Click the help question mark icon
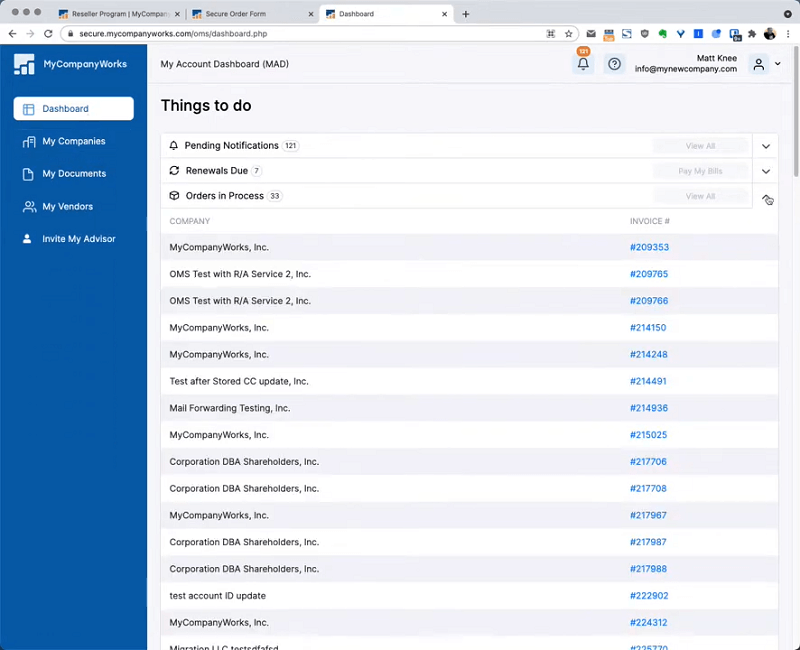The width and height of the screenshot is (800, 650). [x=614, y=64]
